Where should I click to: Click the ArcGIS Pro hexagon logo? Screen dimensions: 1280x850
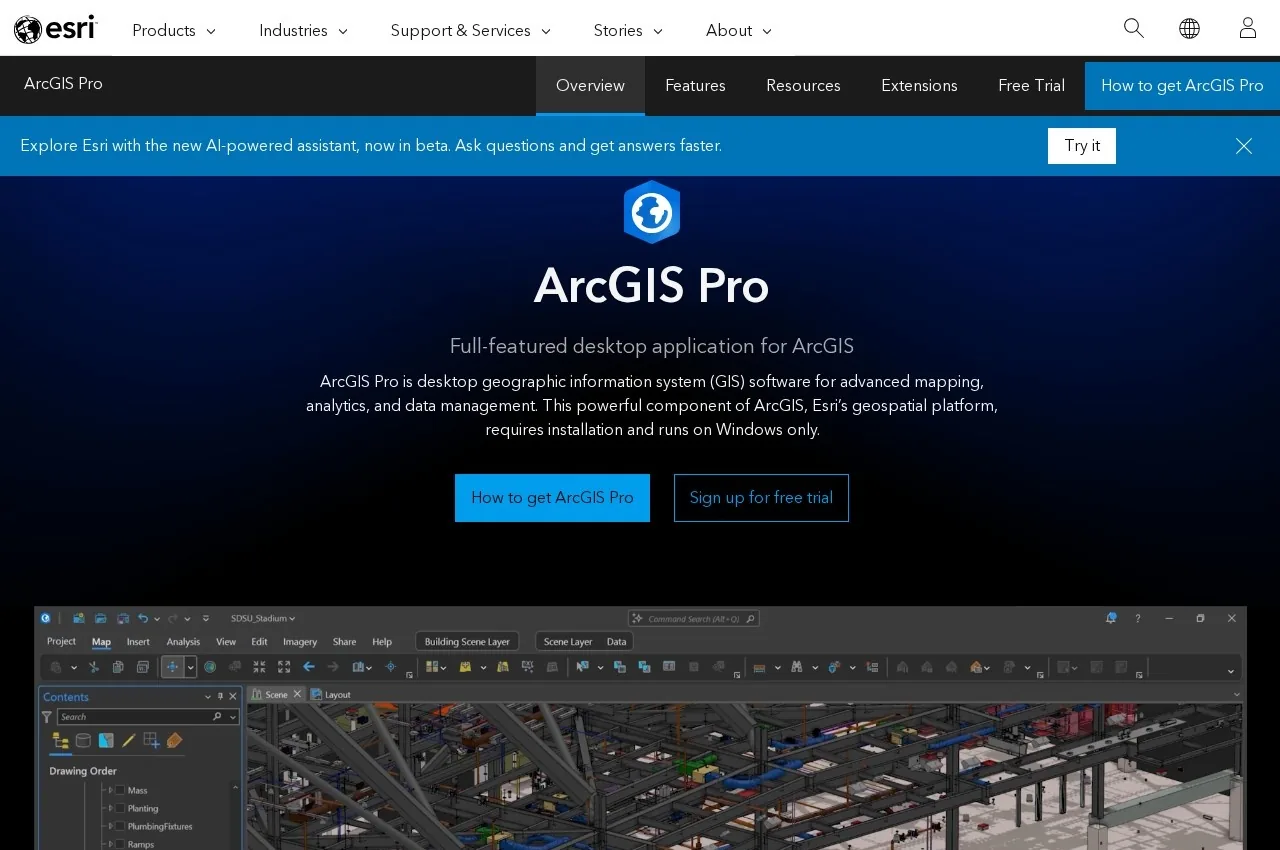coord(652,212)
